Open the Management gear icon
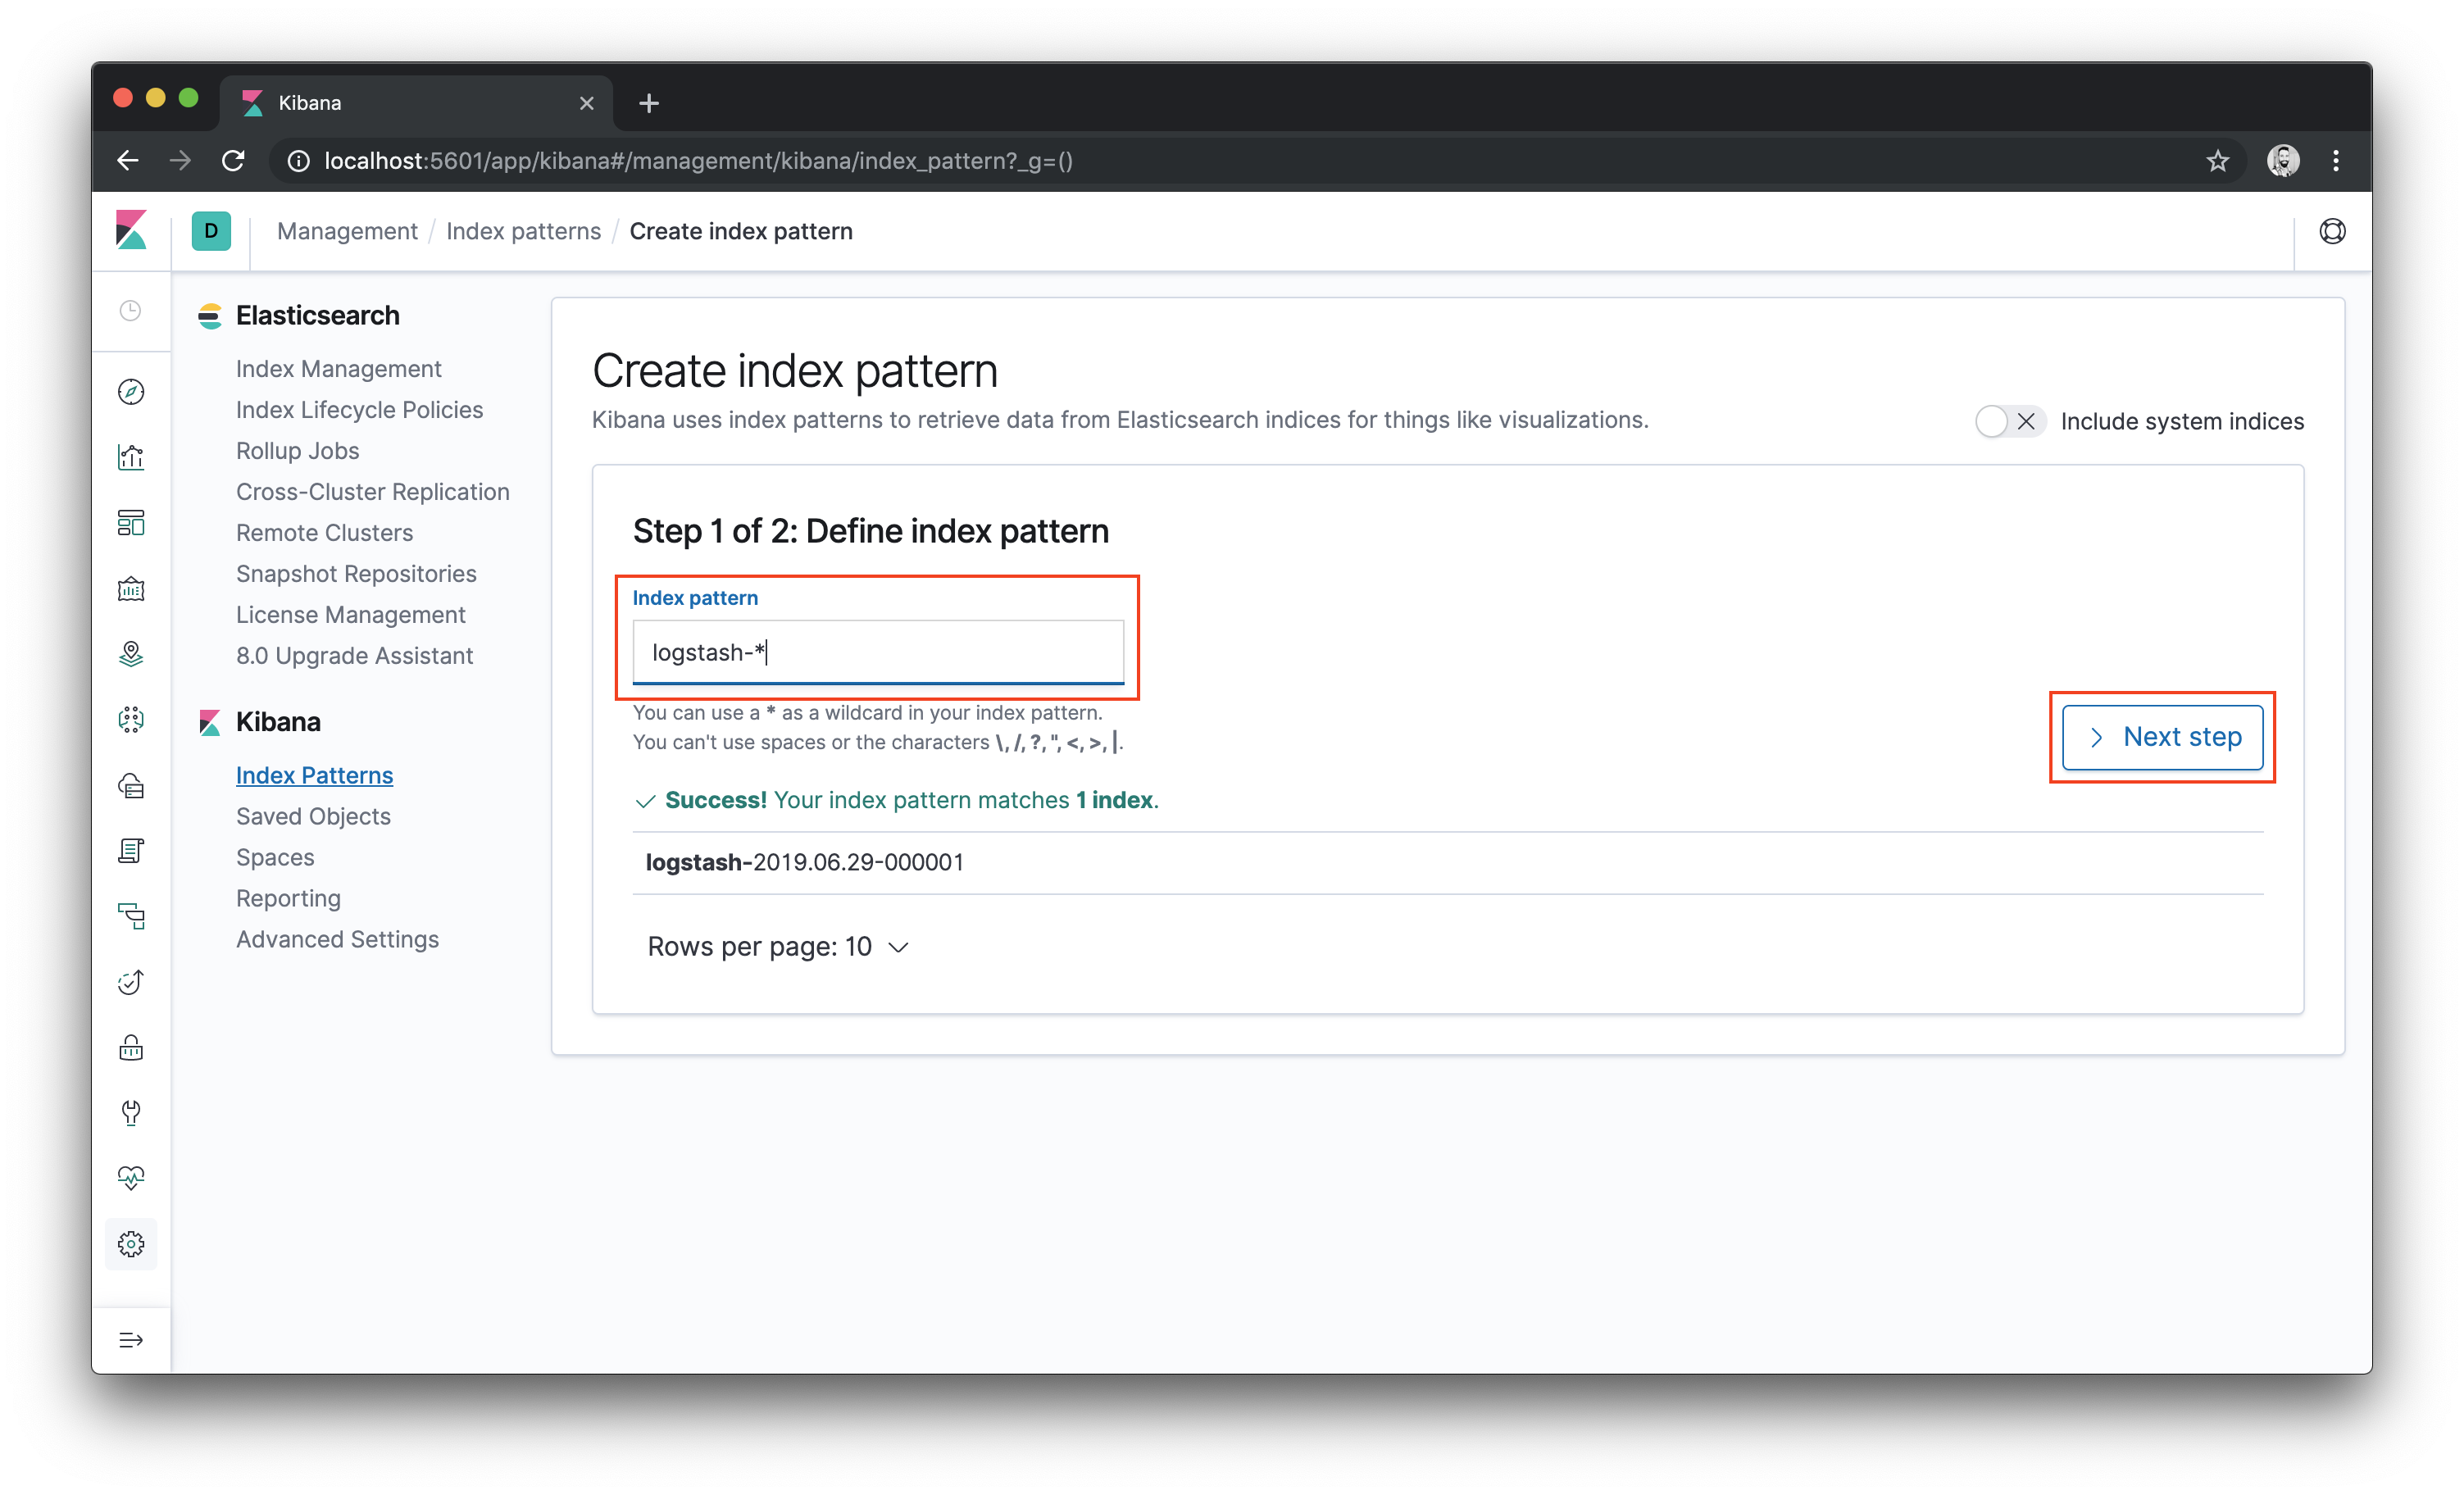The image size is (2464, 1495). pyautogui.click(x=131, y=1244)
